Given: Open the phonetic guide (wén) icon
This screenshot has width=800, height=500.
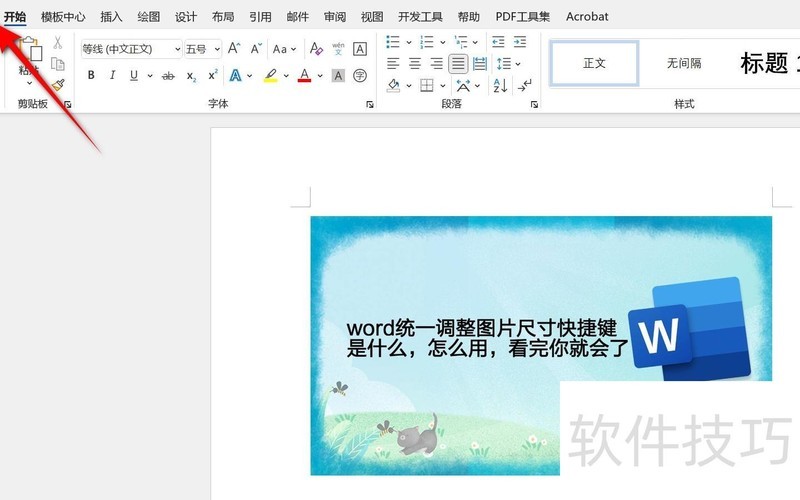Looking at the screenshot, I should click(x=338, y=48).
